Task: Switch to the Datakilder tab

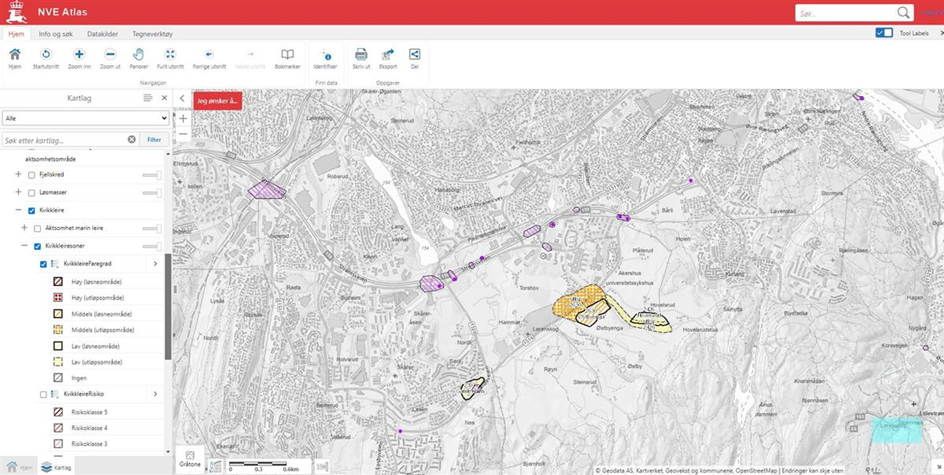Action: [103, 33]
